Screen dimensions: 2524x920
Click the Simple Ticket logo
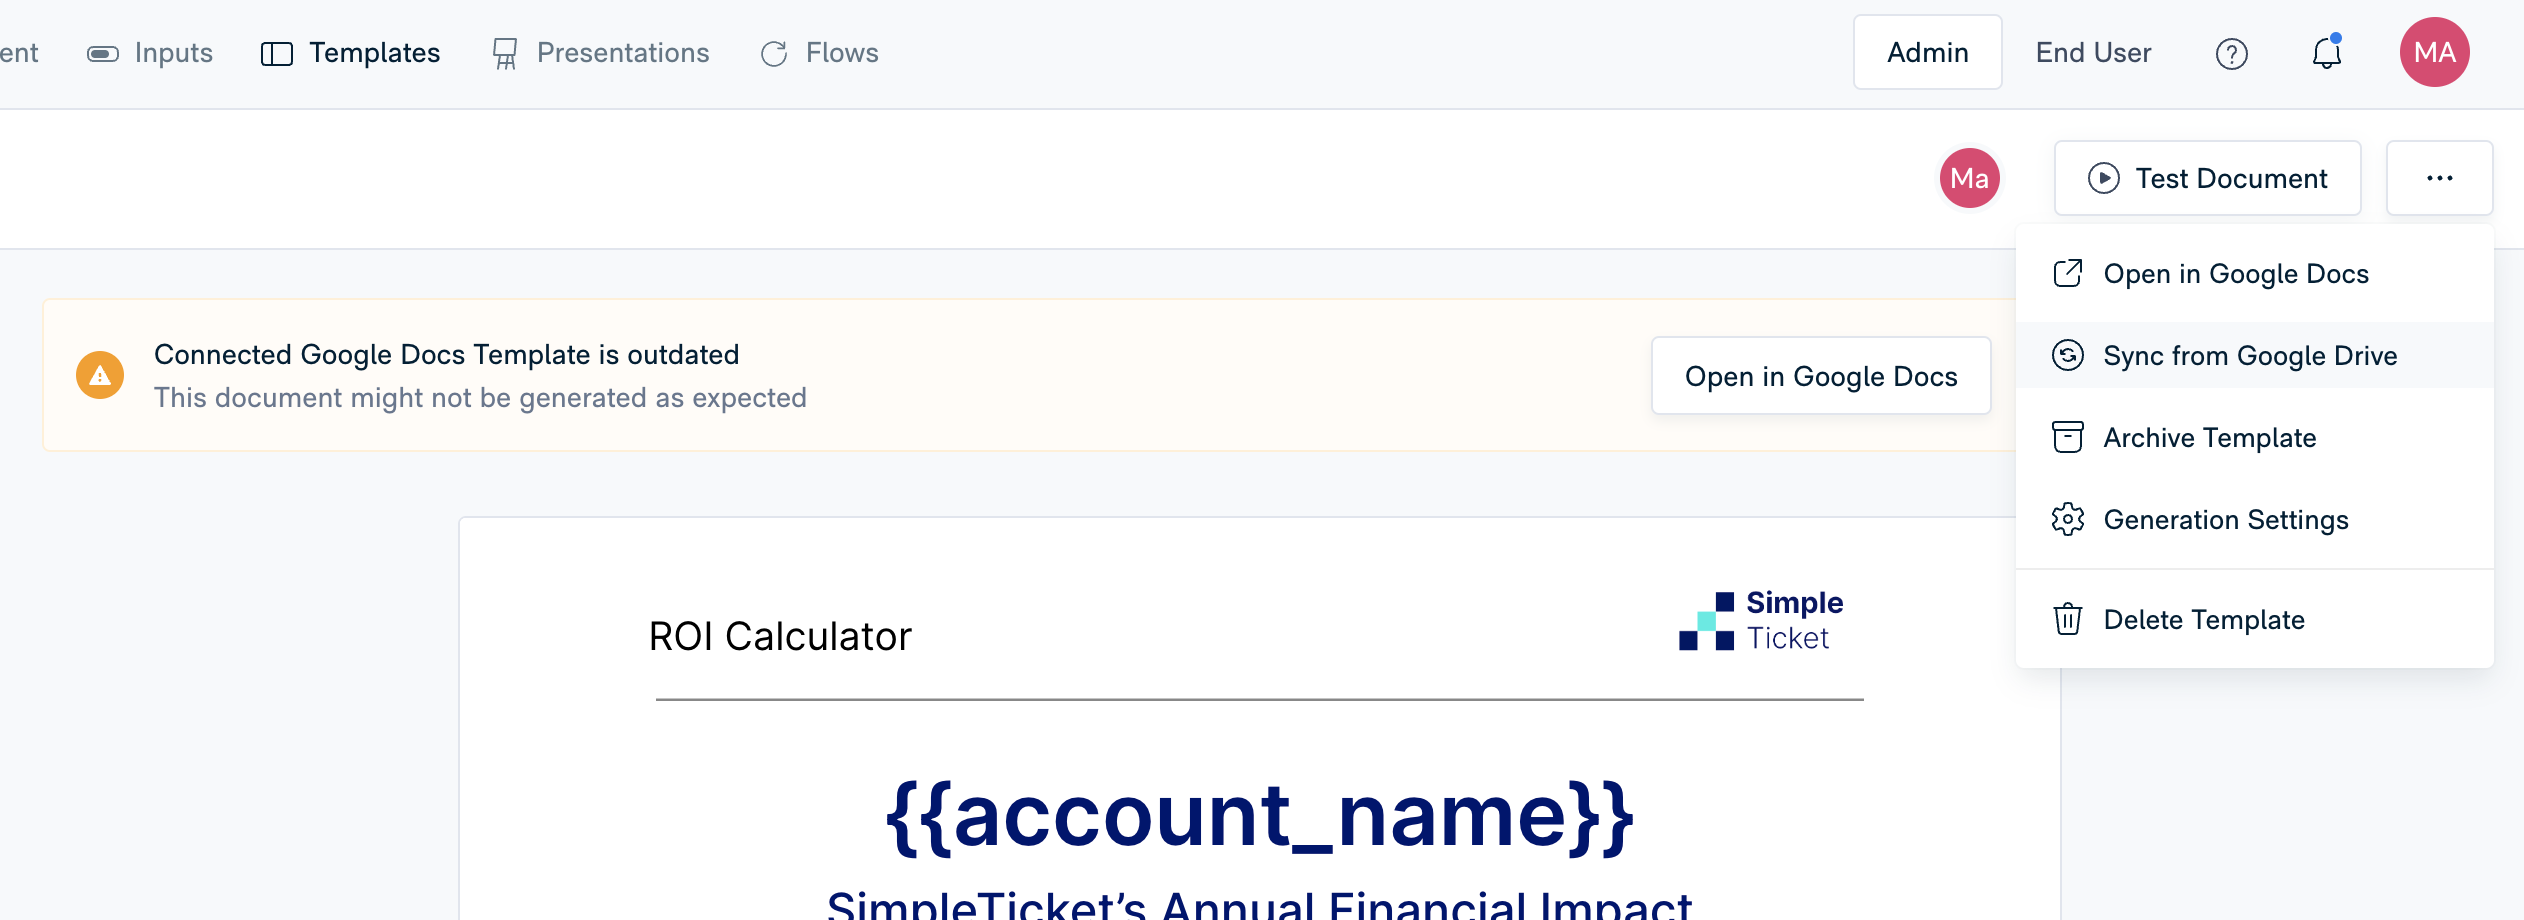(1761, 621)
